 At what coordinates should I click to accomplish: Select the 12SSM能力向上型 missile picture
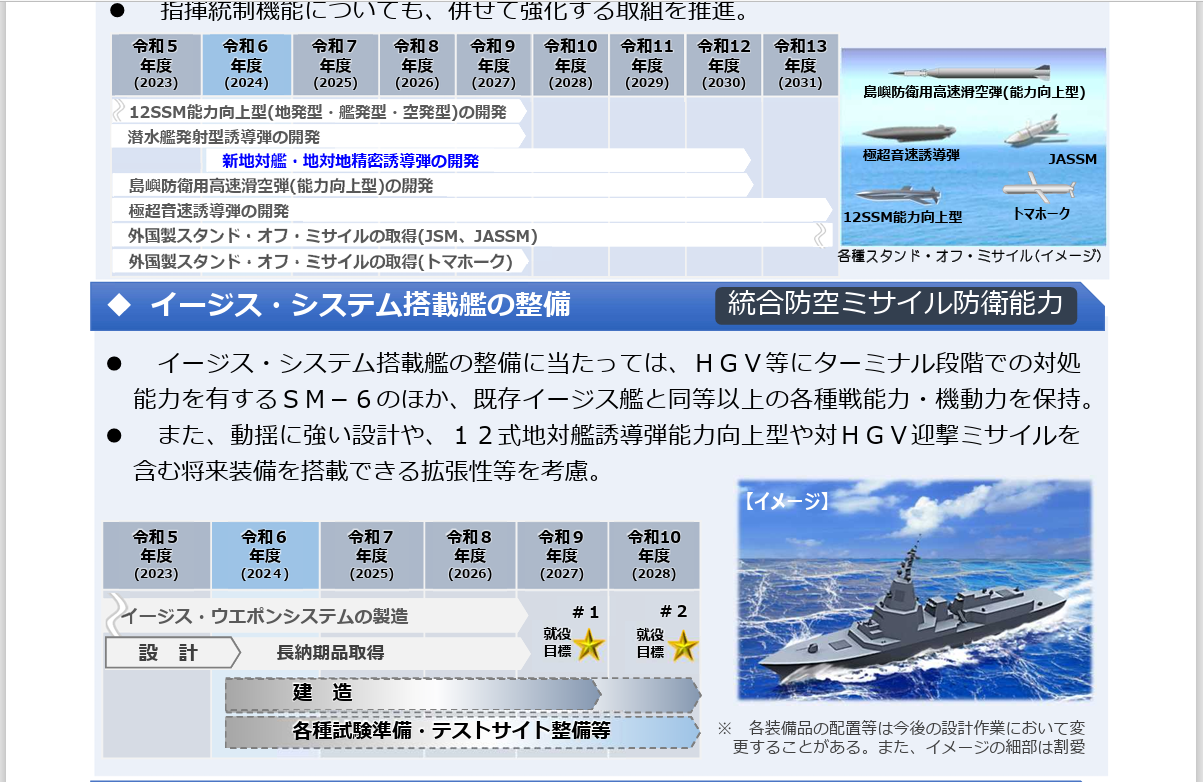(901, 195)
